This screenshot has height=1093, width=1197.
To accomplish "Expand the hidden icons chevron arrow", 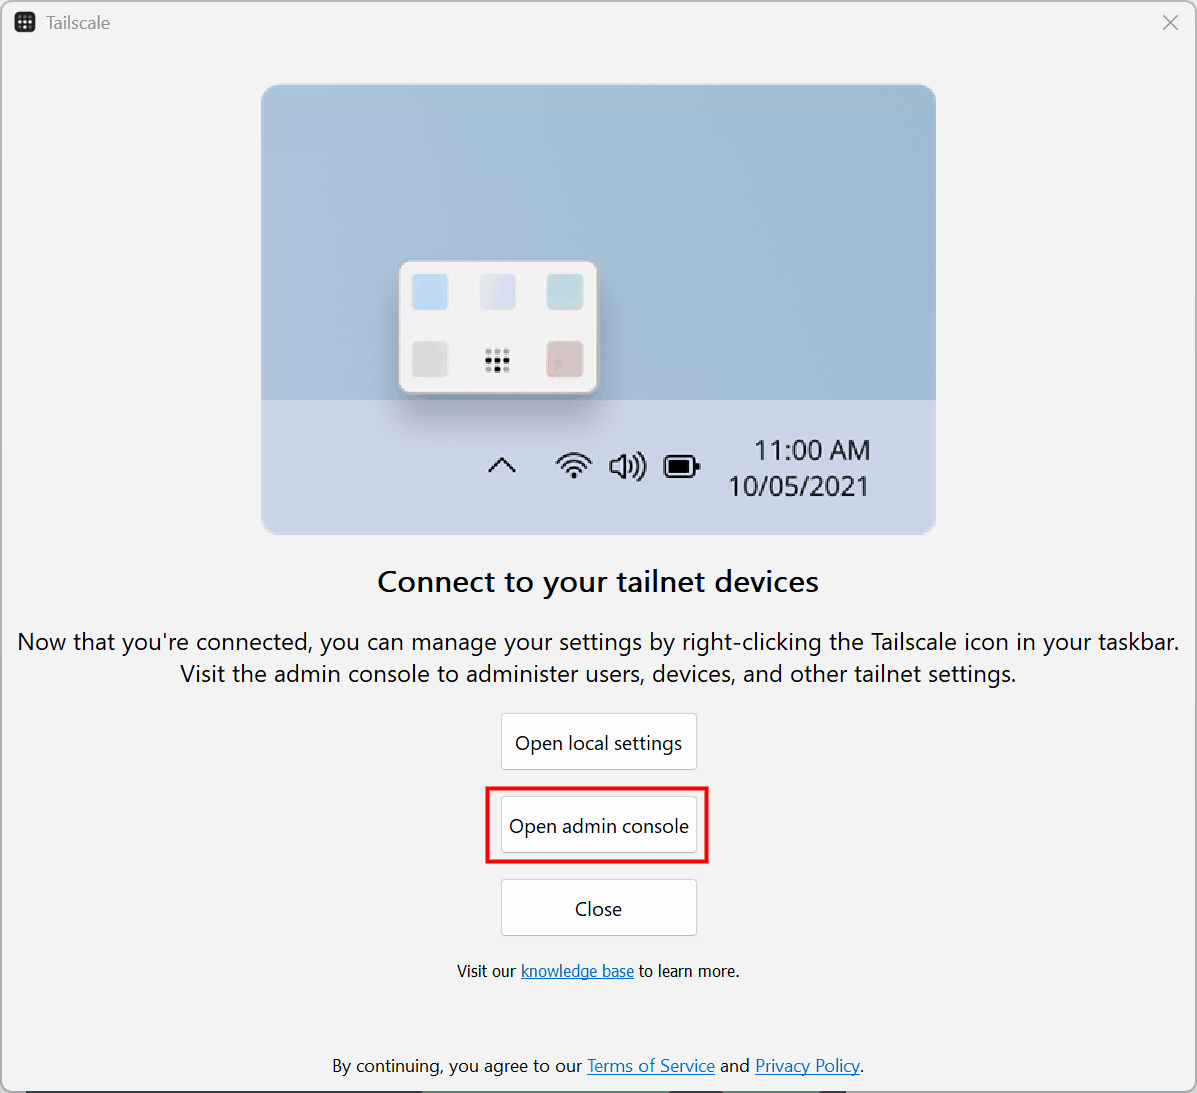I will click(x=502, y=466).
